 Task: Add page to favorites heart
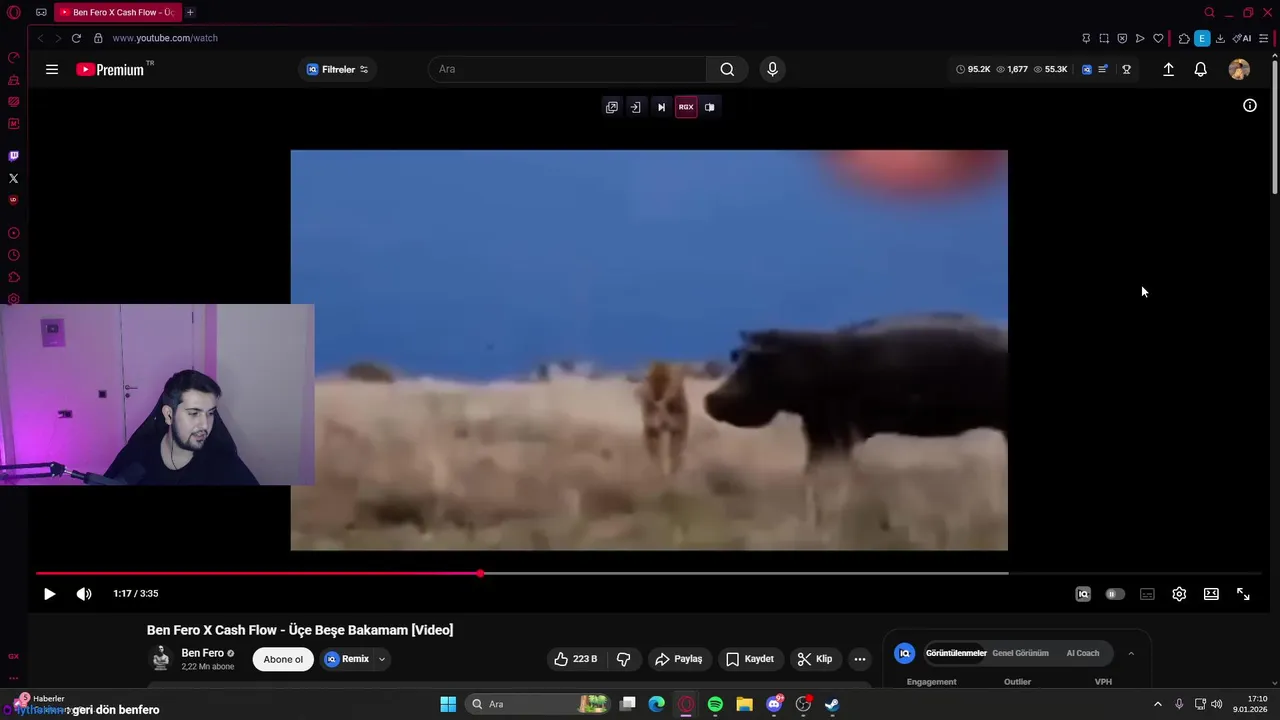pyautogui.click(x=1158, y=38)
